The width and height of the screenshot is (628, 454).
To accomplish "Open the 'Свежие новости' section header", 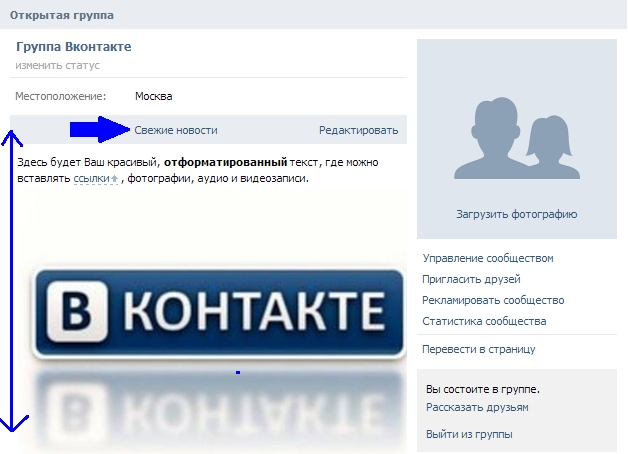I will point(176,130).
